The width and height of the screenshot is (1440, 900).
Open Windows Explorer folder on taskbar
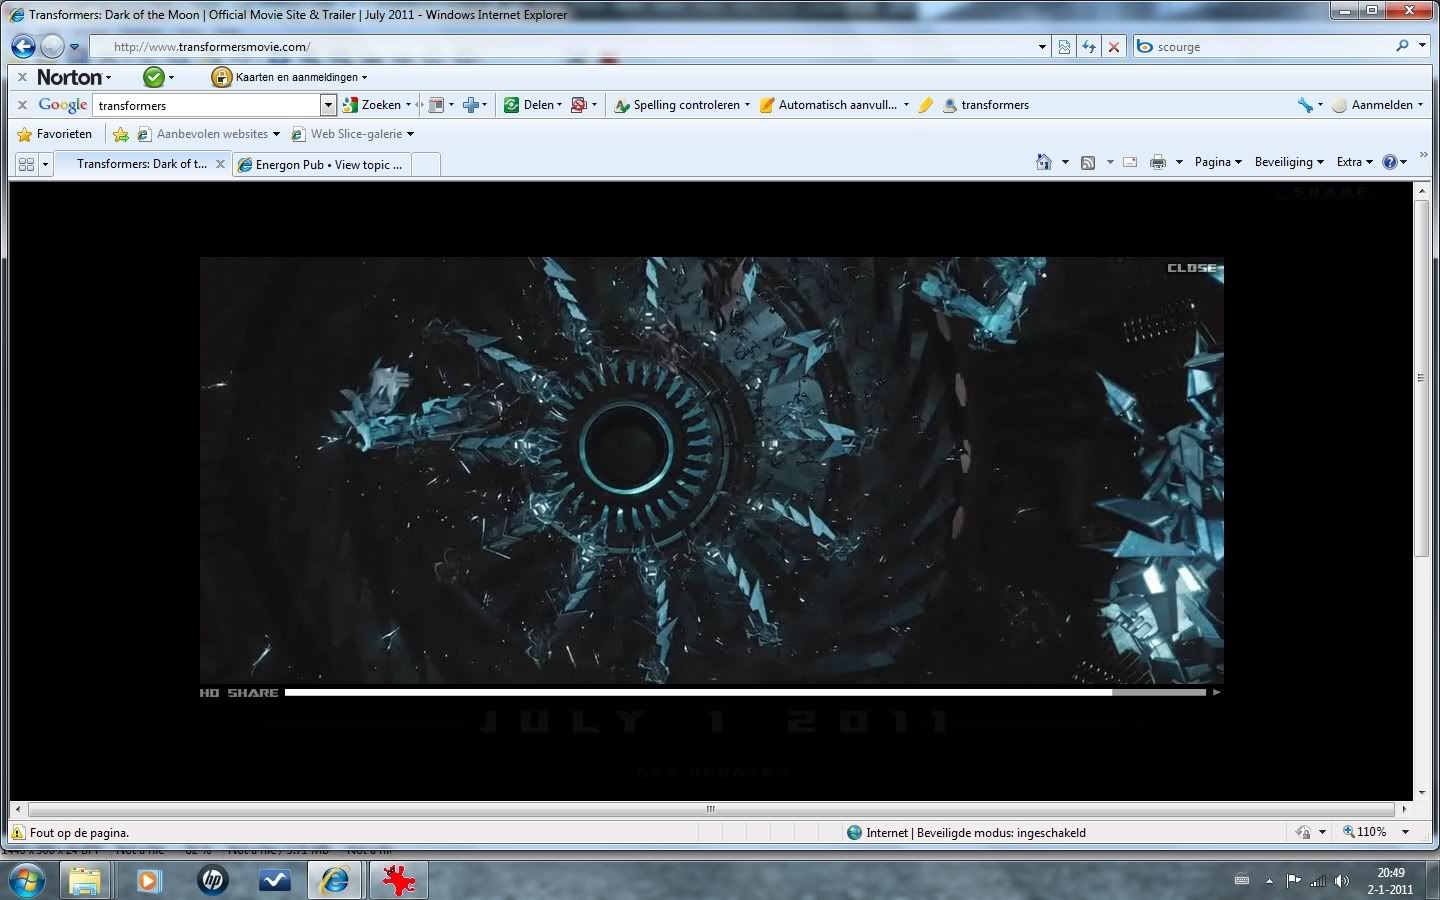pyautogui.click(x=85, y=881)
